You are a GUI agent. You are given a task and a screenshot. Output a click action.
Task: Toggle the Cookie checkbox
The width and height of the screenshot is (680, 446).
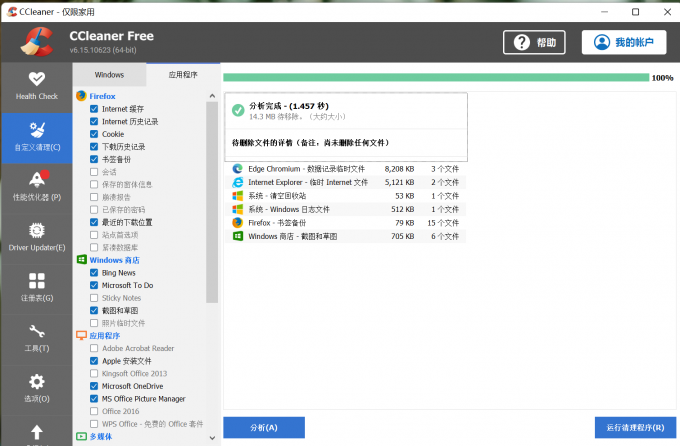[94, 134]
